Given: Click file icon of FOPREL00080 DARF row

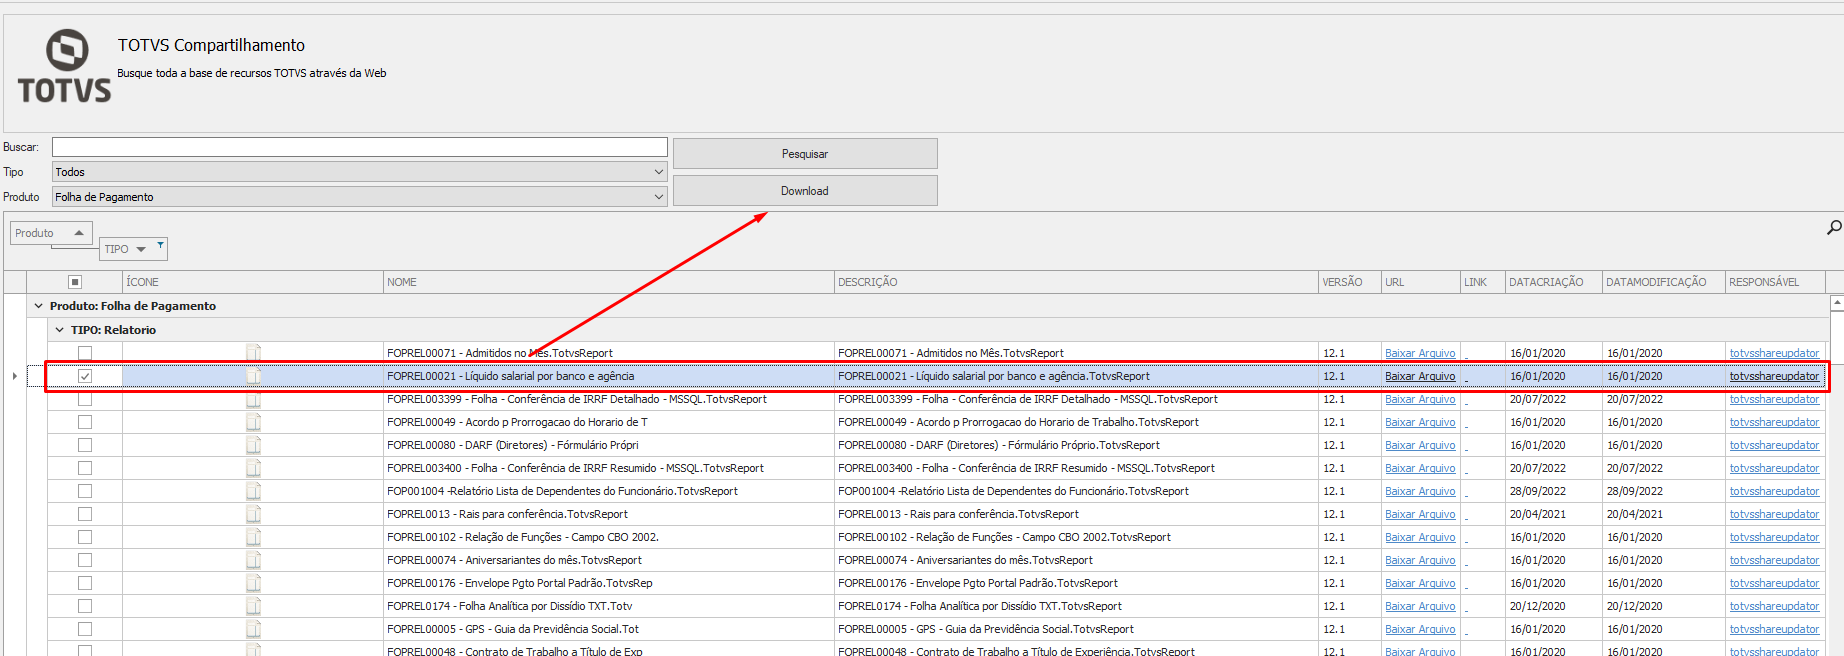Looking at the screenshot, I should click(x=254, y=445).
